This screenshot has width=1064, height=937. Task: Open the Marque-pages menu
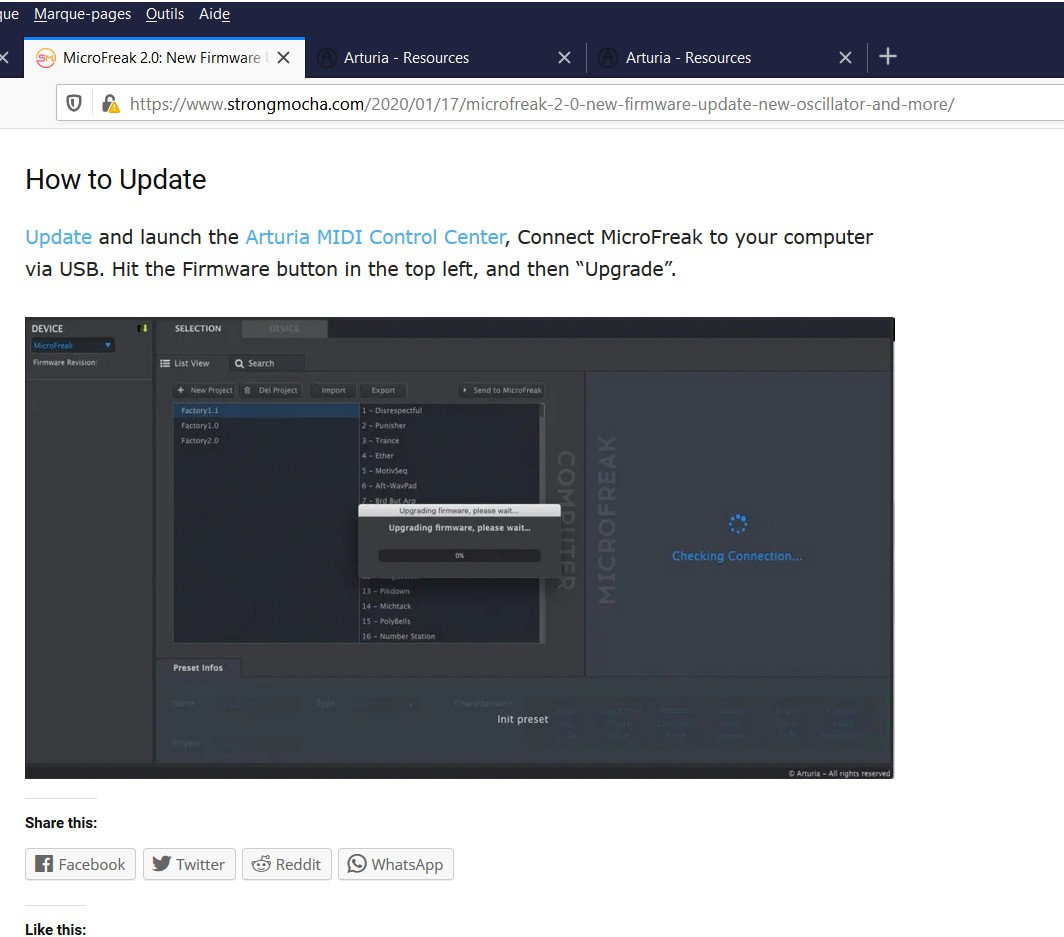[82, 14]
